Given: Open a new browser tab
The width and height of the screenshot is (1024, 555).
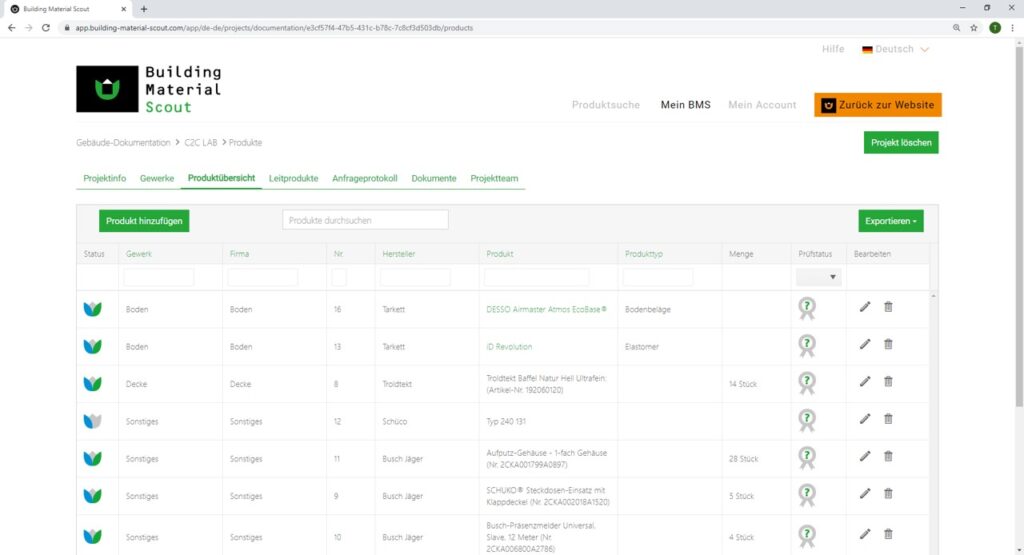Looking at the screenshot, I should coord(144,9).
